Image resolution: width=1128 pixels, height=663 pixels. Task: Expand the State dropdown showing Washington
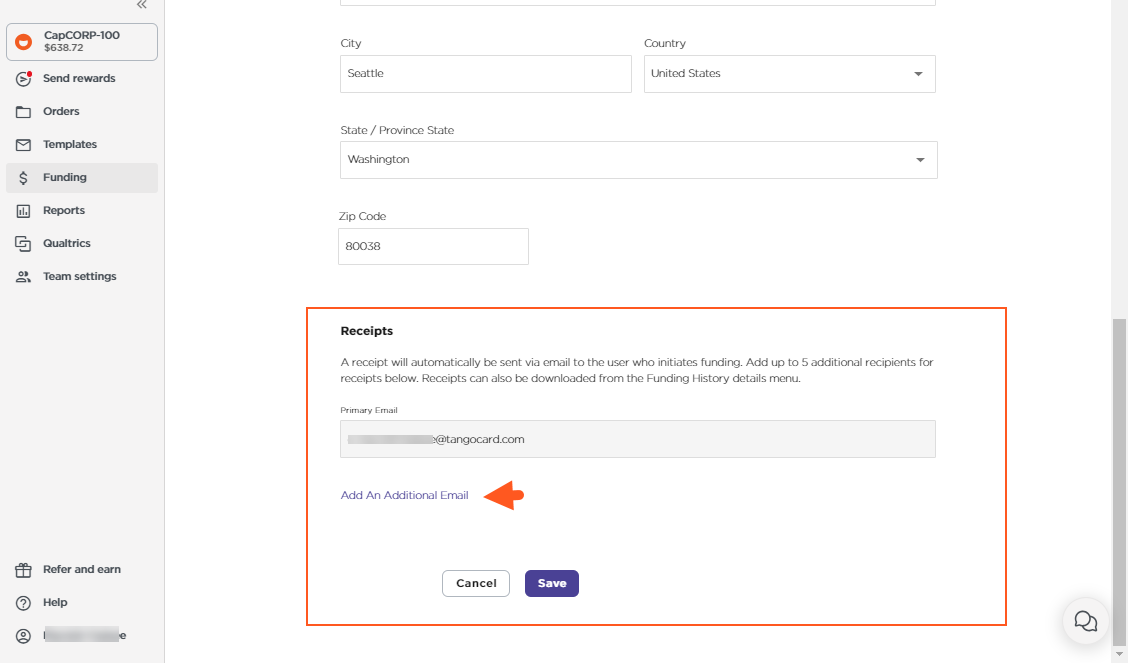coord(919,159)
